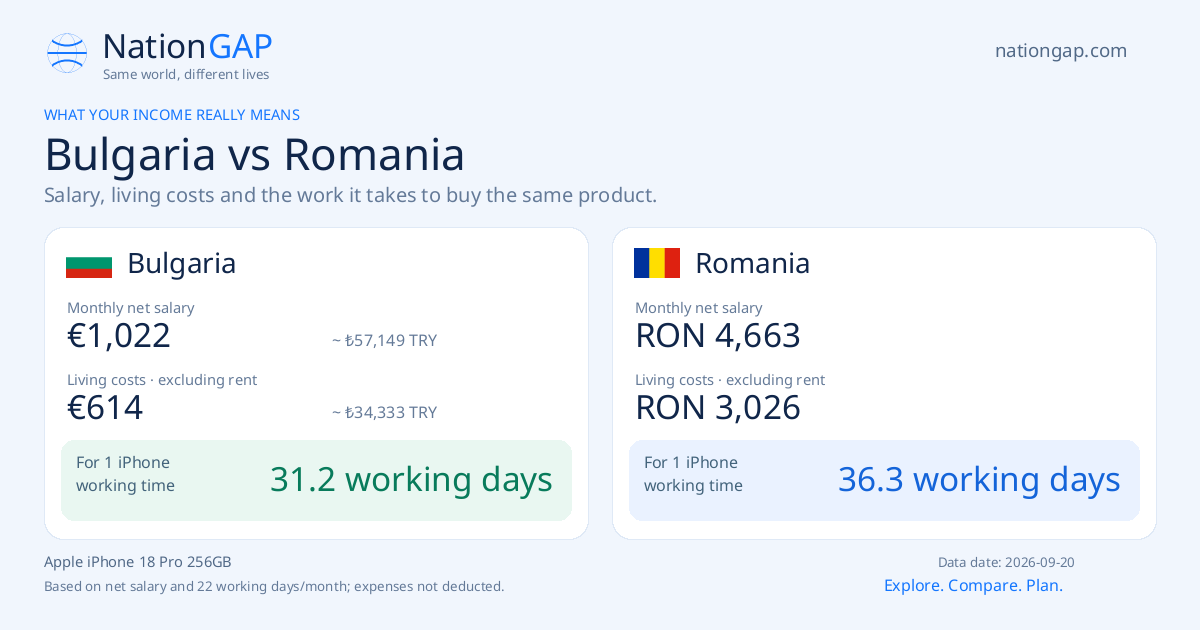The height and width of the screenshot is (630, 1200).
Task: Click 'Apple iPhone 18 Pro 256GB' product text
Action: (x=138, y=562)
